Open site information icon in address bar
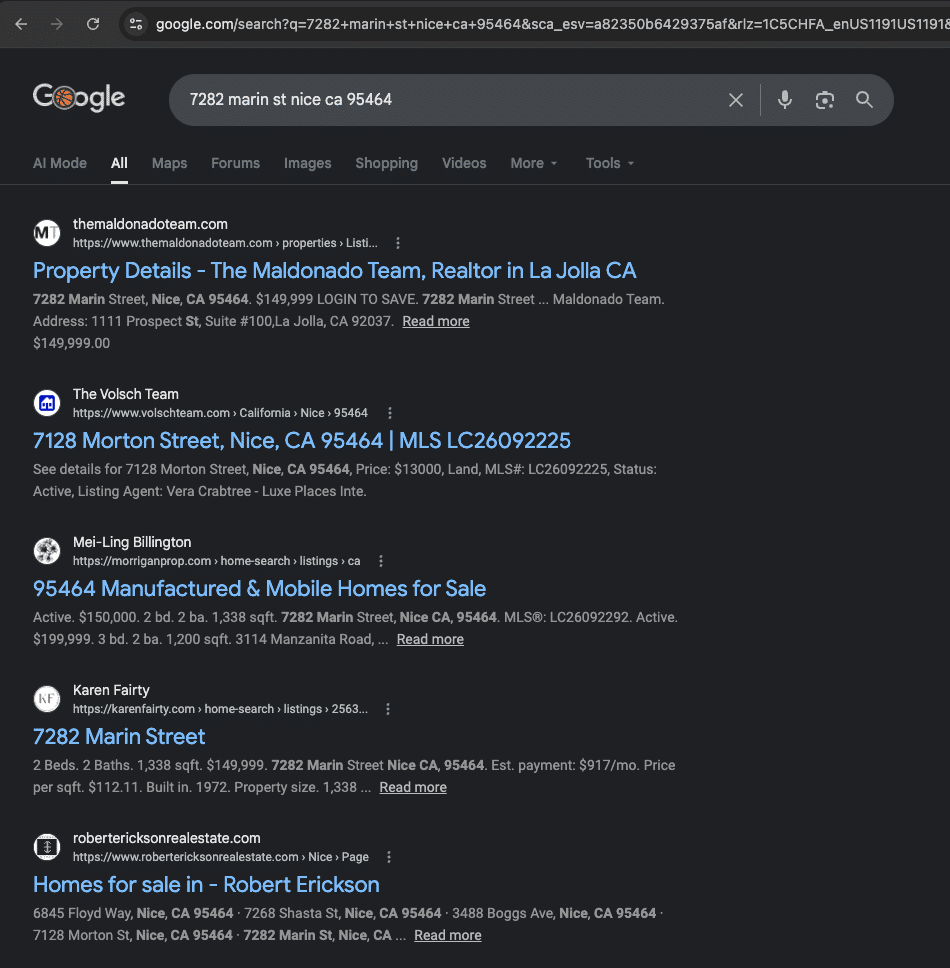 click(x=136, y=24)
